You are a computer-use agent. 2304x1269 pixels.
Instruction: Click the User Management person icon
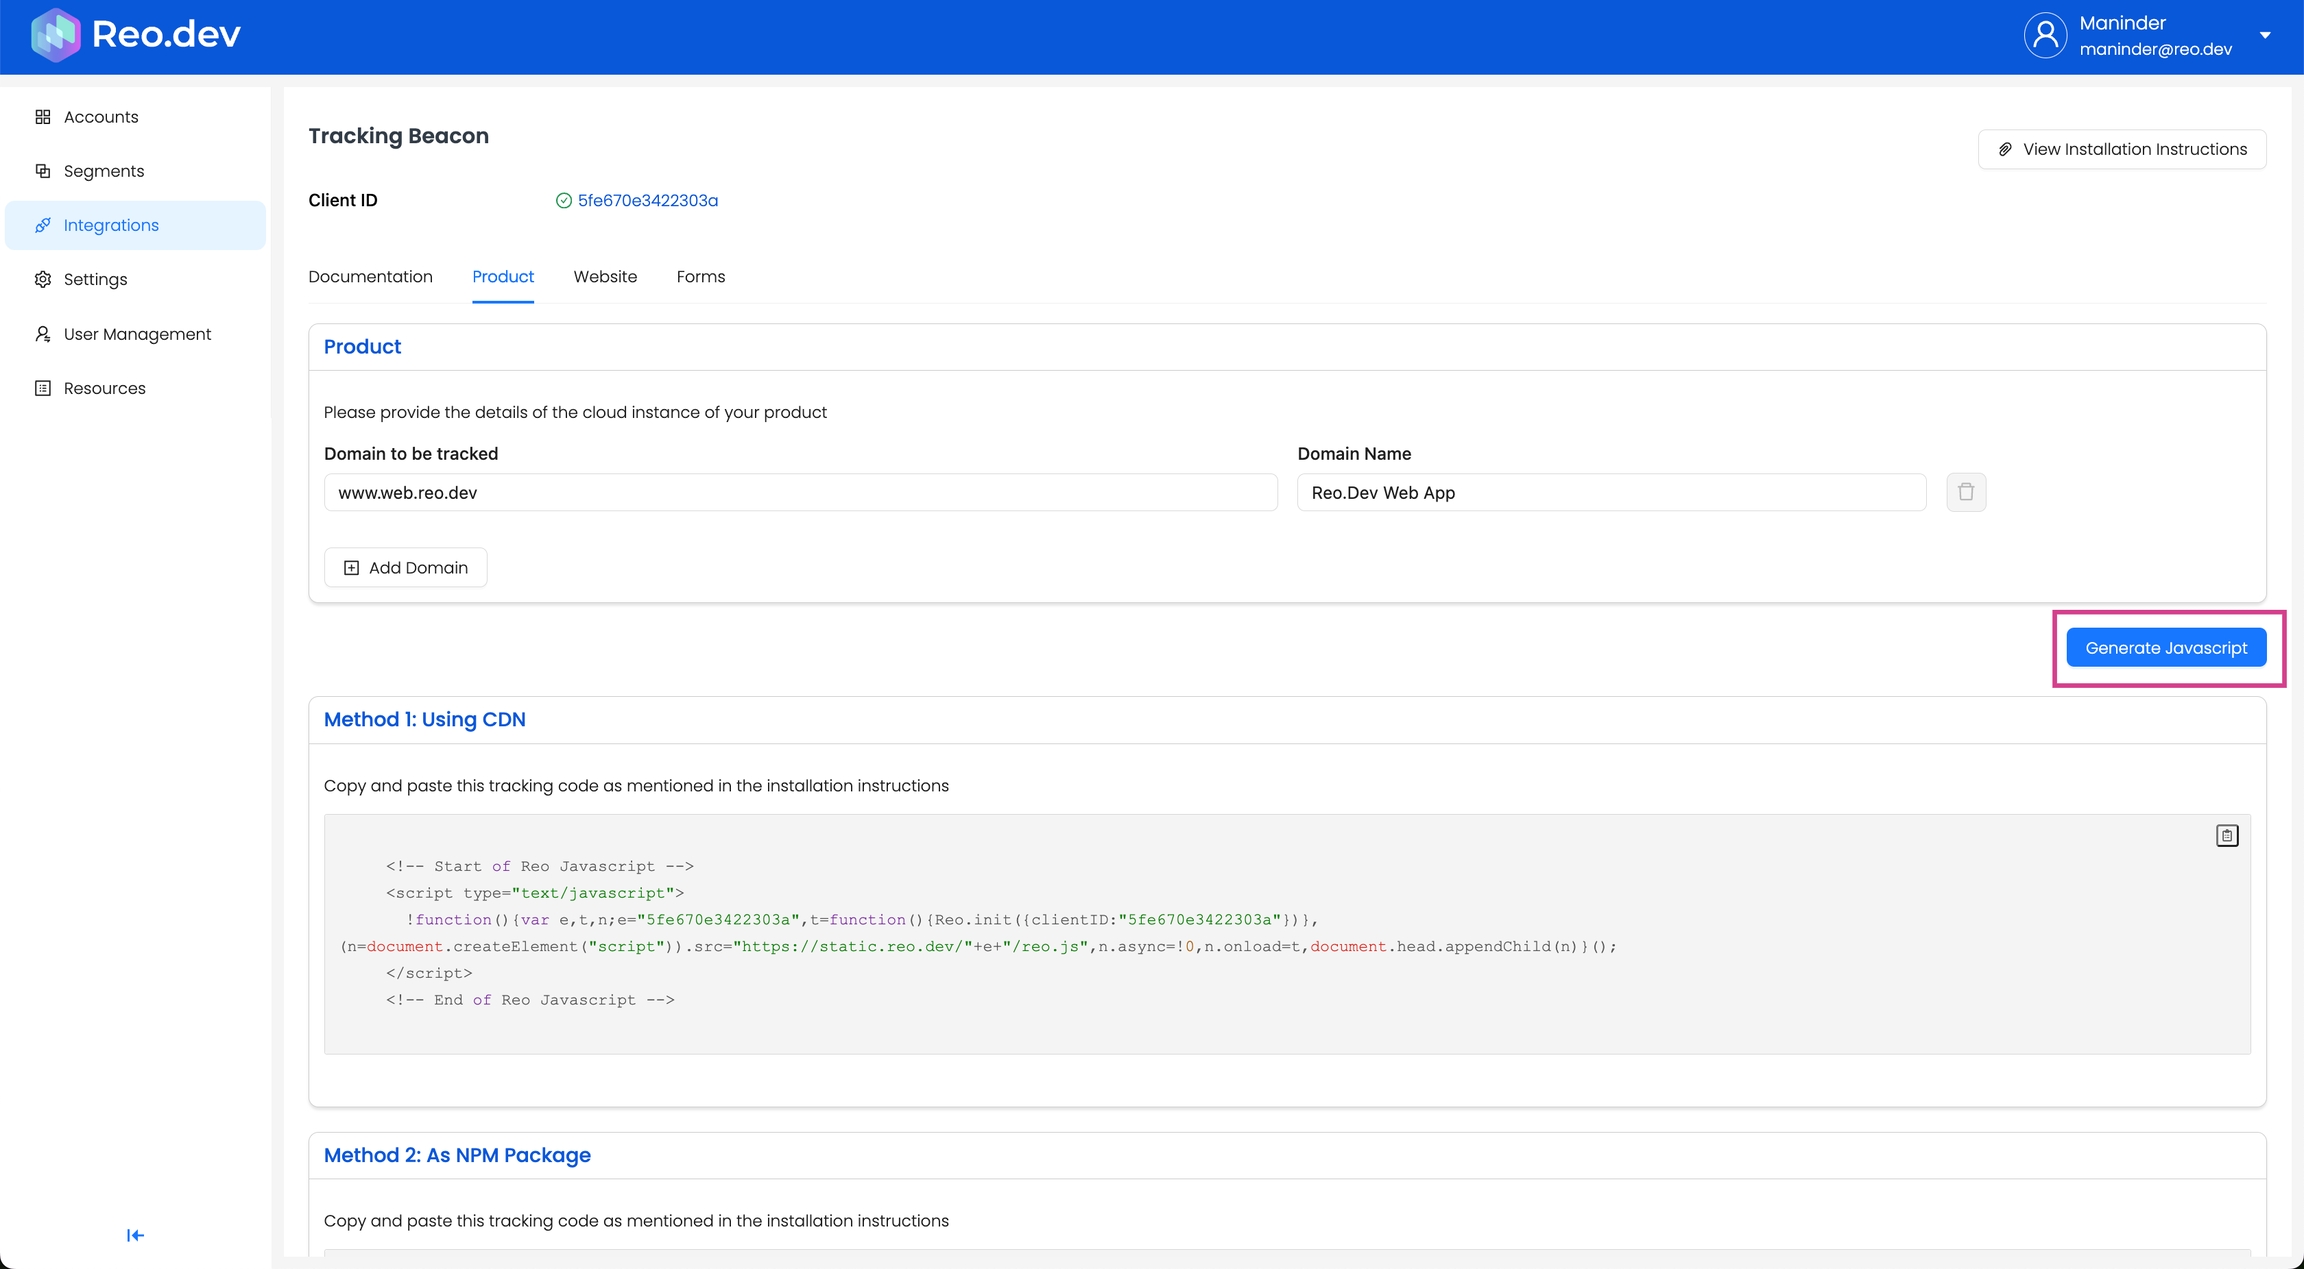[42, 334]
